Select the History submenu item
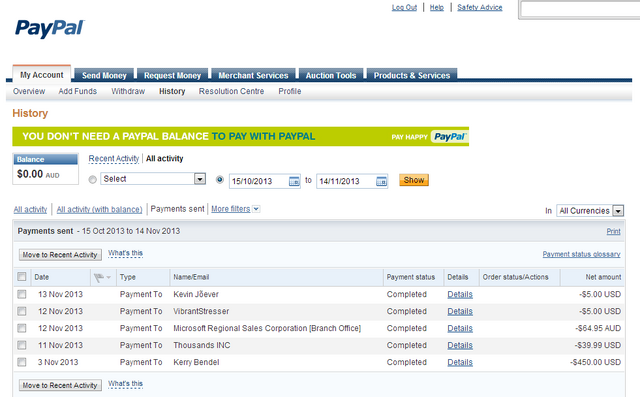Screen dimensions: 640x397 pyautogui.click(x=172, y=91)
